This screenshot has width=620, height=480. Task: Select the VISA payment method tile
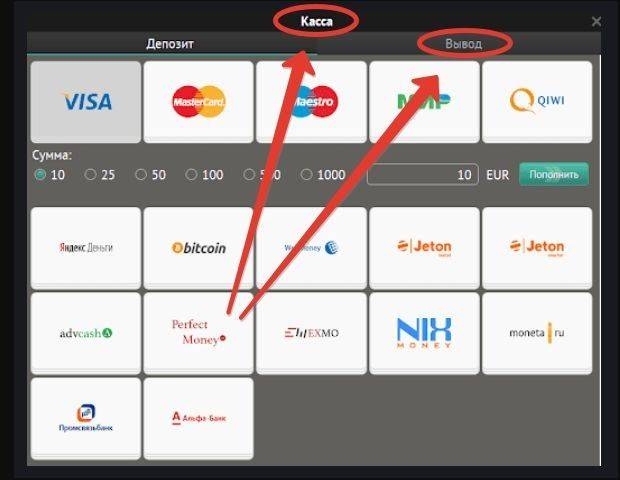click(86, 102)
